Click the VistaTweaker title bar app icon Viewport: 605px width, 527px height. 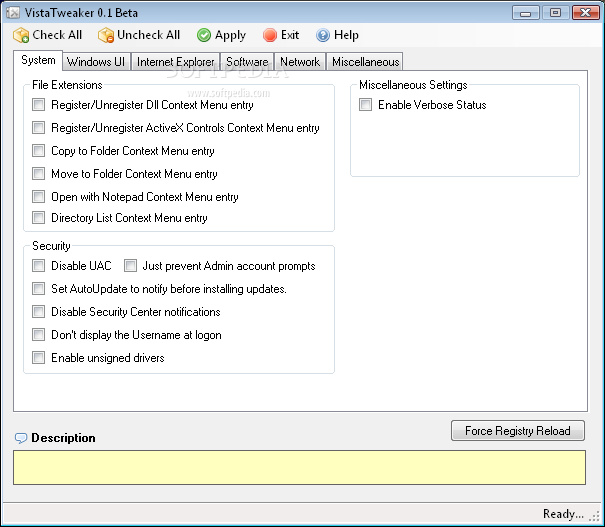13,13
